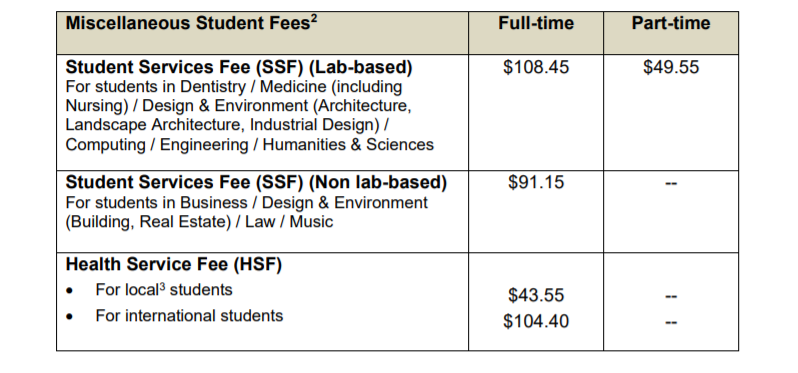The image size is (798, 373).
Task: Click the $49.55 part-time fee
Action: click(671, 67)
